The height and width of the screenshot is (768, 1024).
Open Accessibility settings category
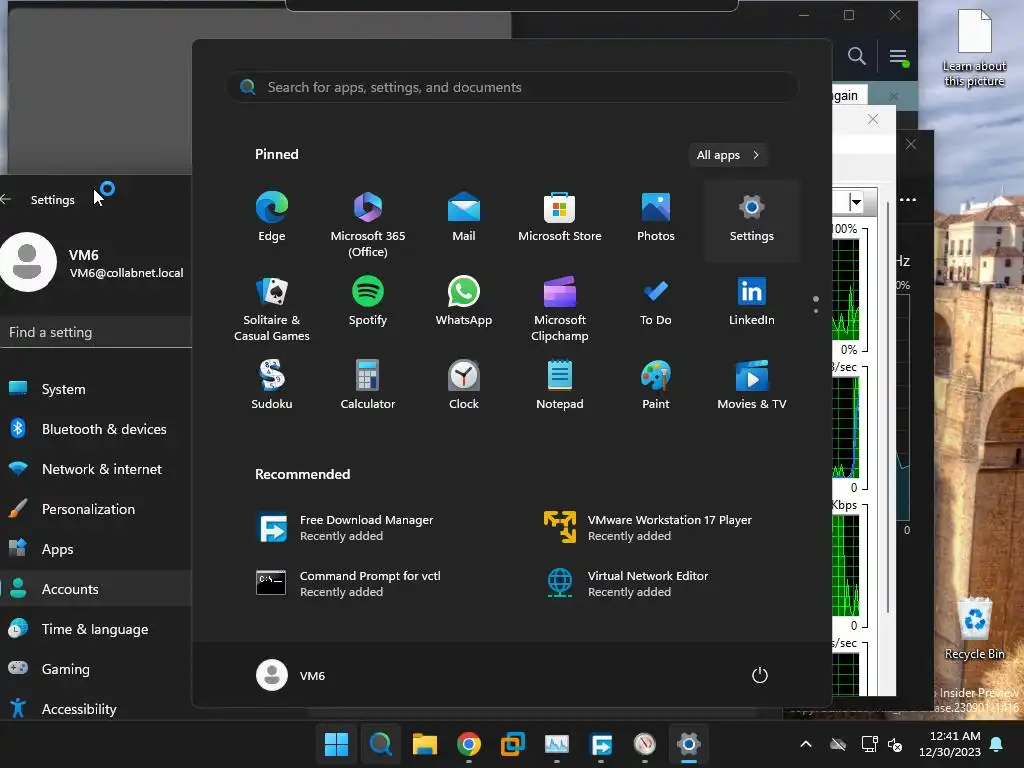pos(96,709)
